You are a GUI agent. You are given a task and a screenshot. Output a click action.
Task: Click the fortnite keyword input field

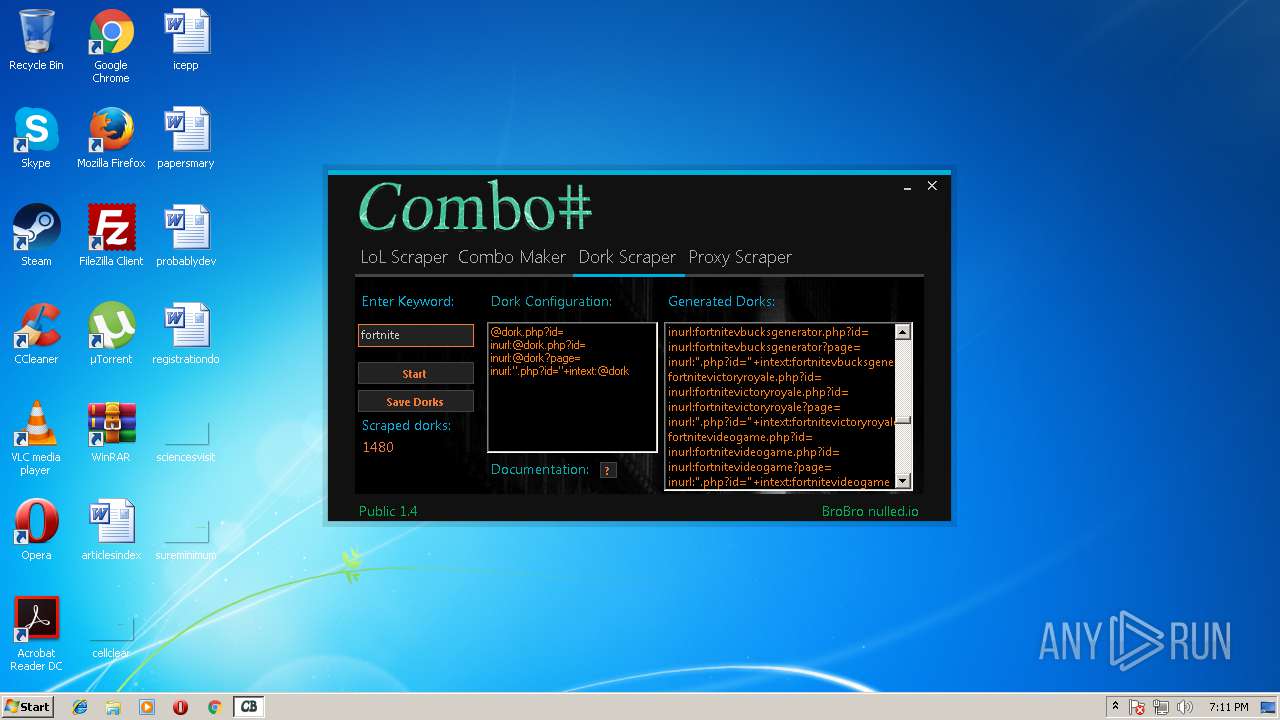(x=415, y=335)
